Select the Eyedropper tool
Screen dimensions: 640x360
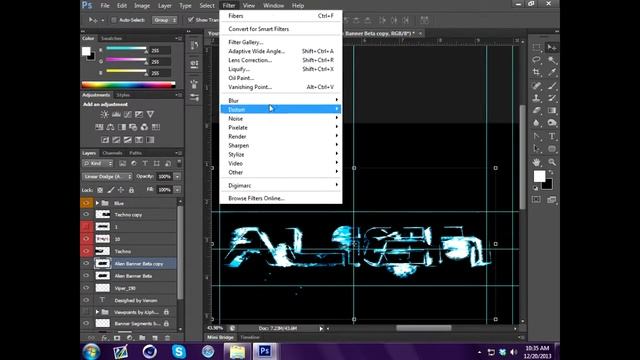point(552,73)
